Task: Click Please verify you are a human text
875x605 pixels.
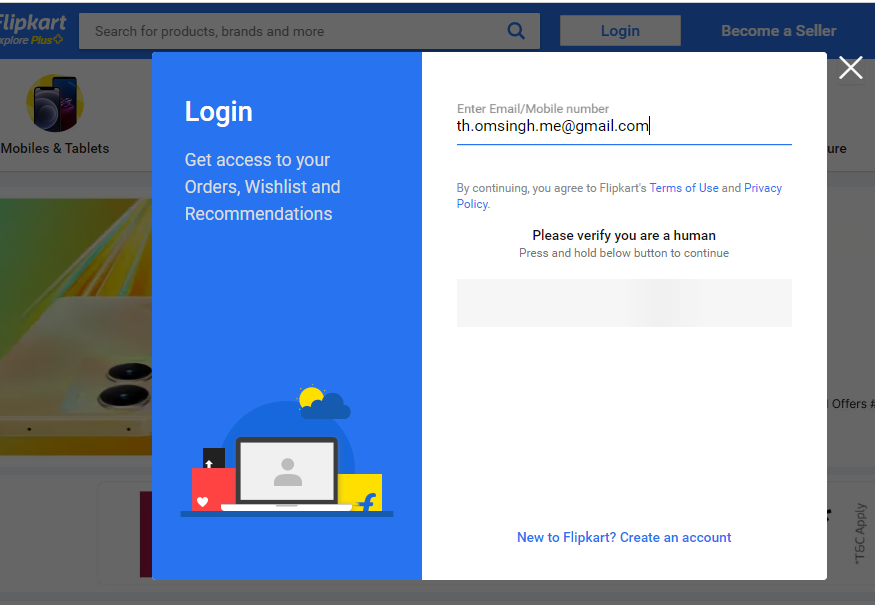Action: click(624, 236)
